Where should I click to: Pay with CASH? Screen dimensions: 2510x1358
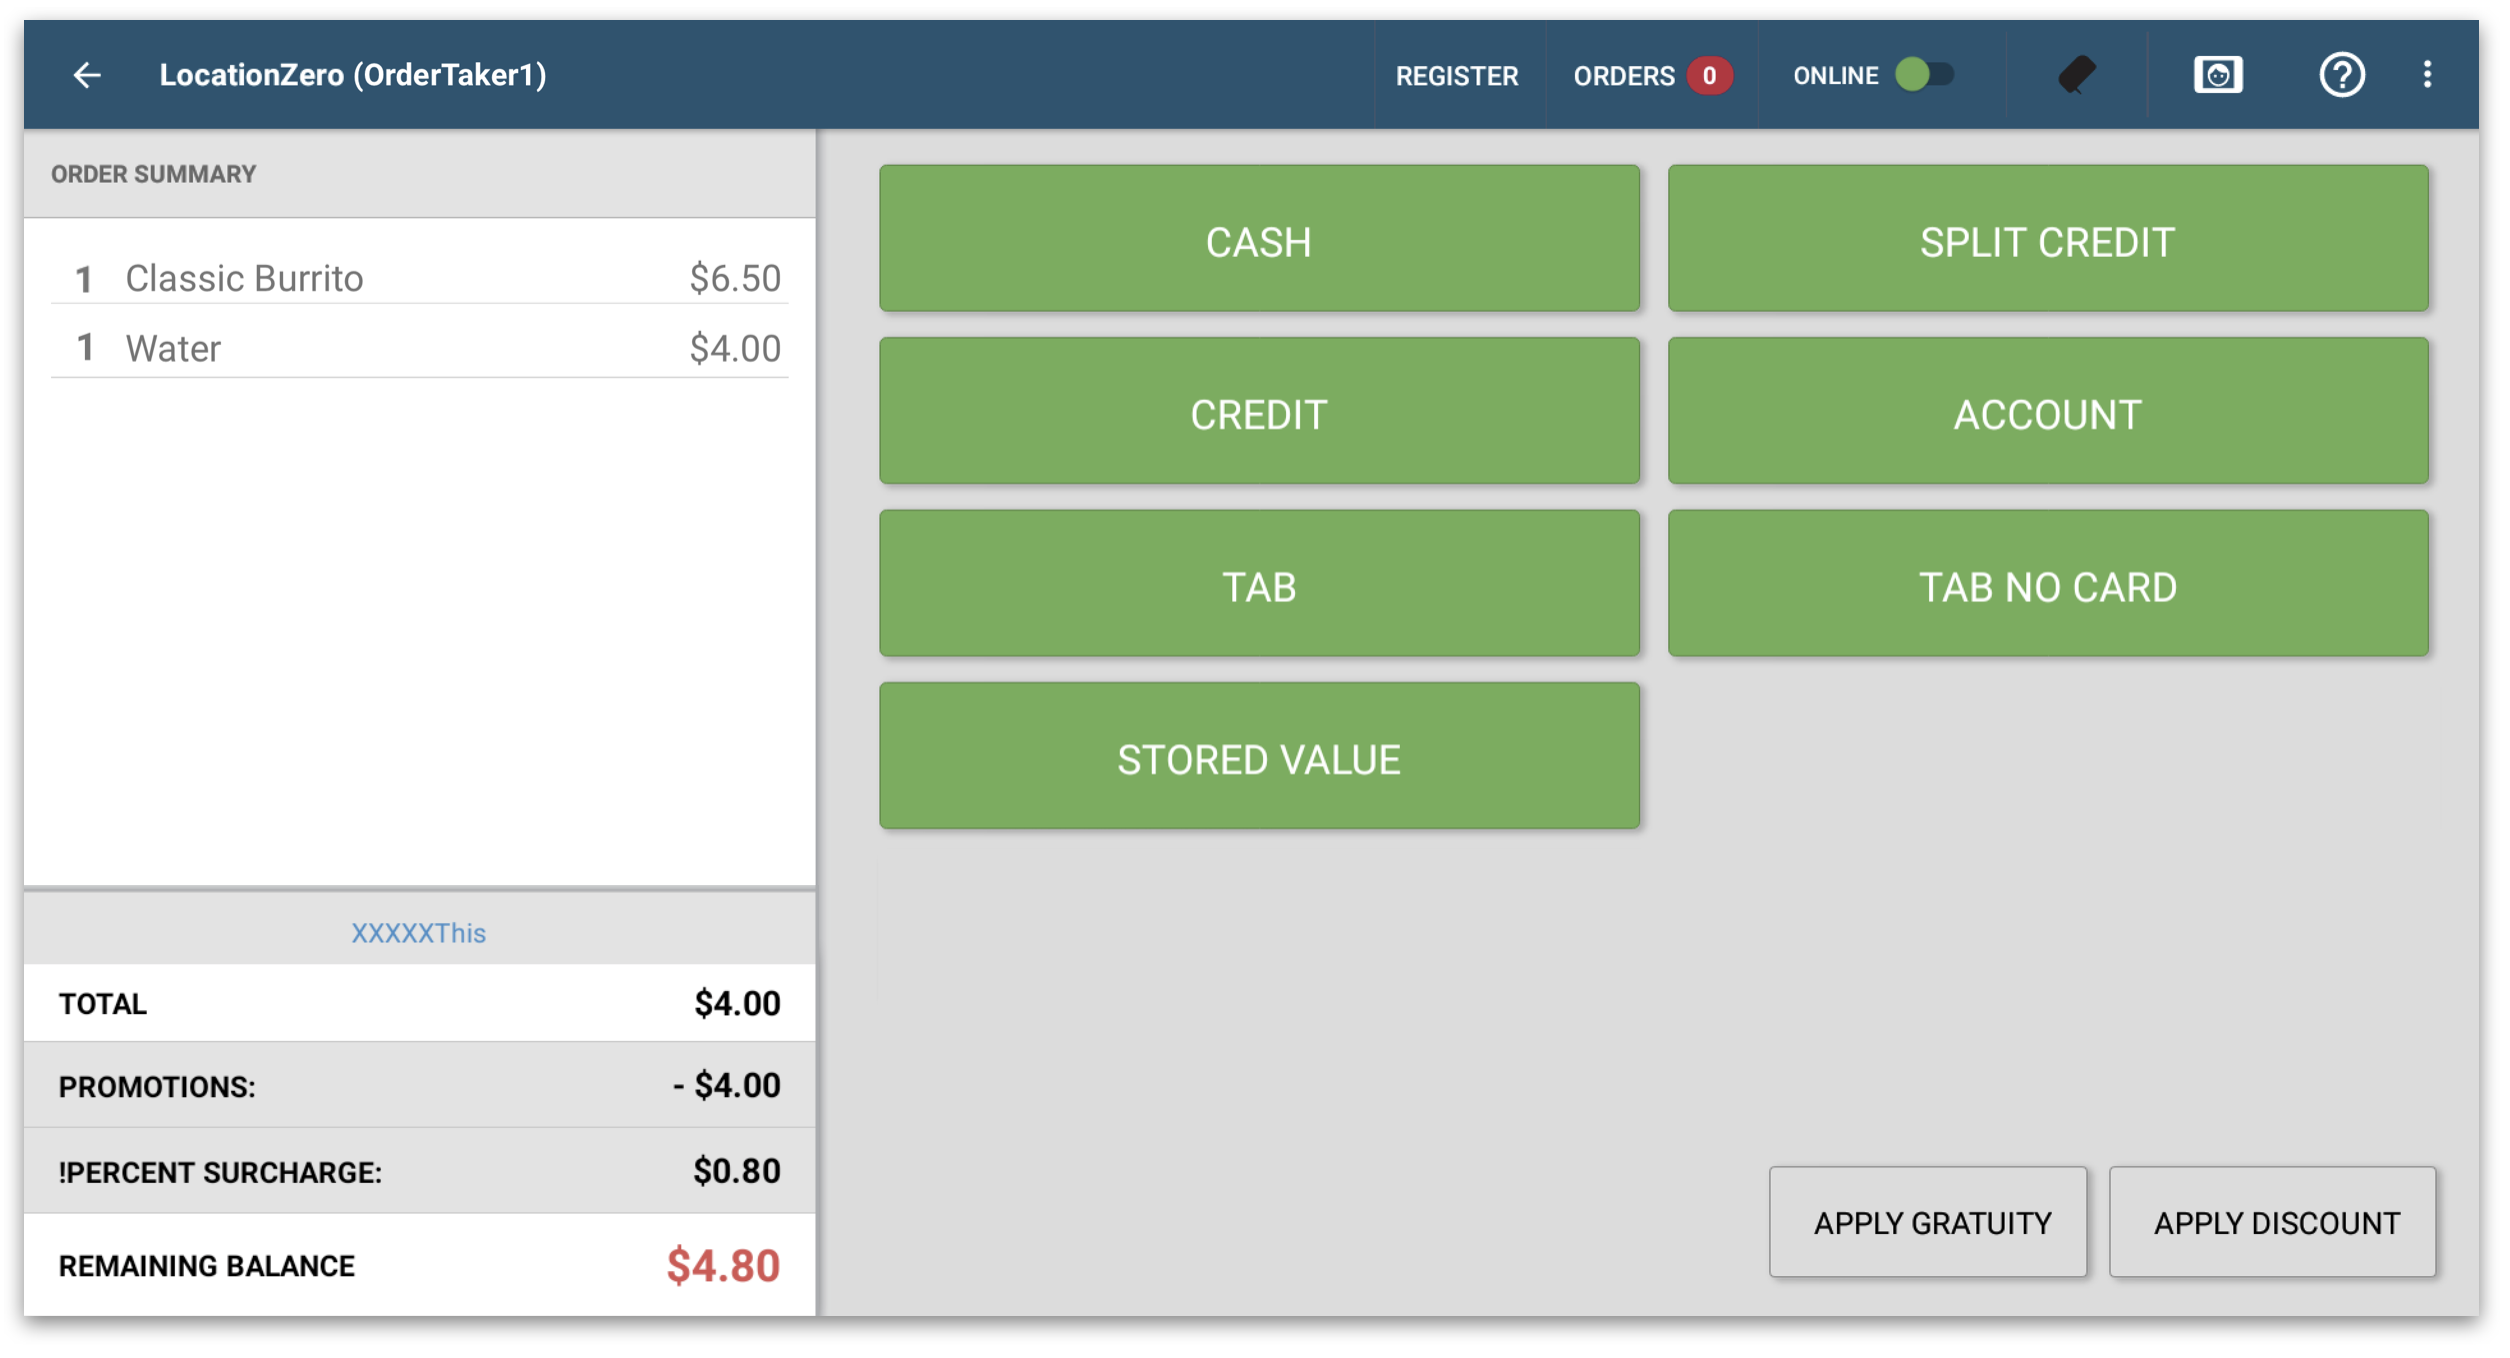[x=1258, y=239]
